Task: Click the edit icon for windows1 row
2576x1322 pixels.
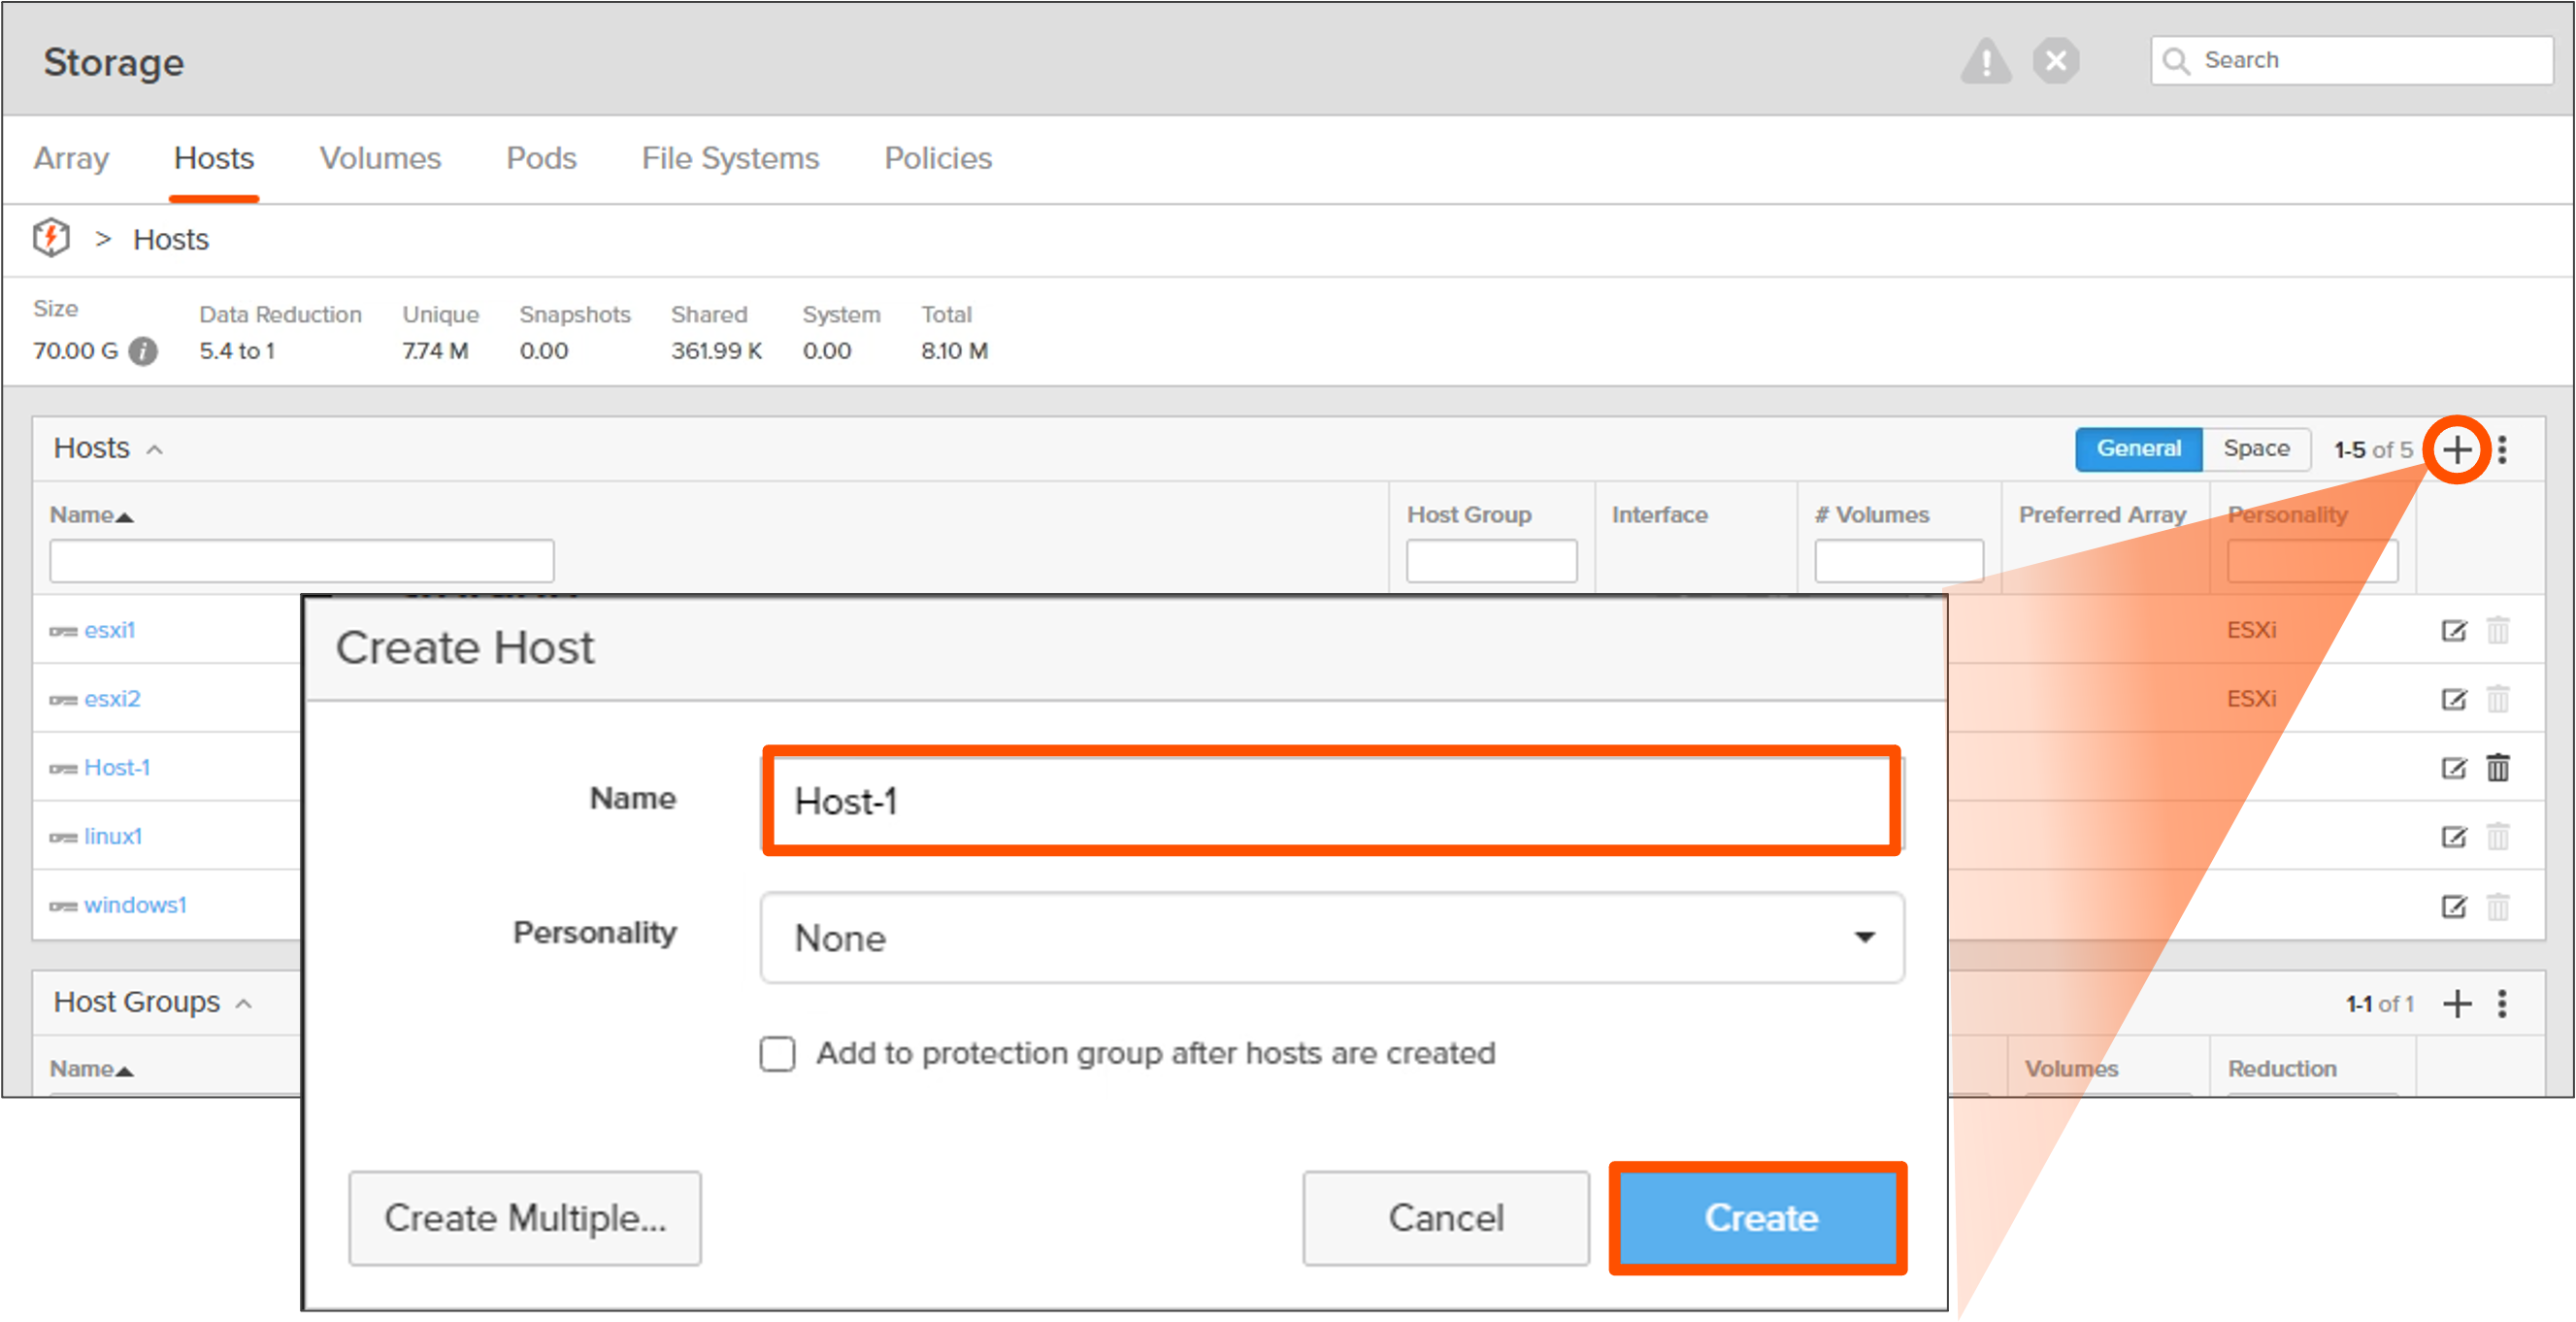Action: tap(2454, 907)
